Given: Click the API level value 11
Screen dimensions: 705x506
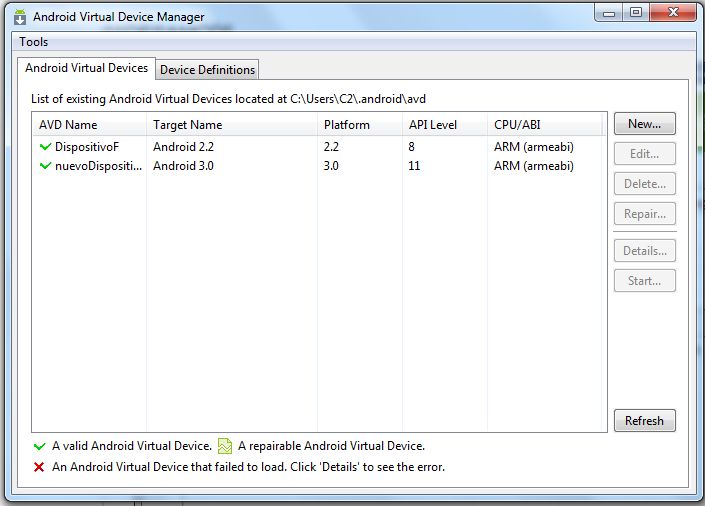Looking at the screenshot, I should pos(414,166).
